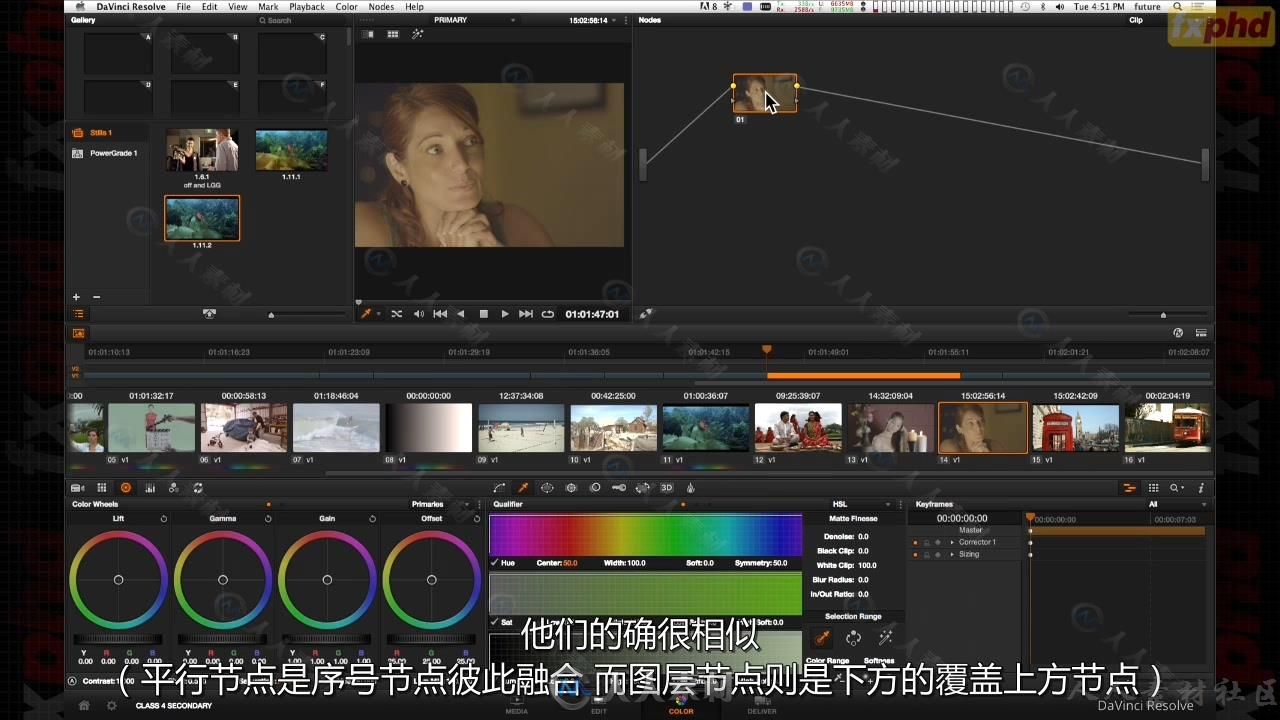The height and width of the screenshot is (720, 1280).
Task: Remove gallery album with minus button
Action: [96, 297]
